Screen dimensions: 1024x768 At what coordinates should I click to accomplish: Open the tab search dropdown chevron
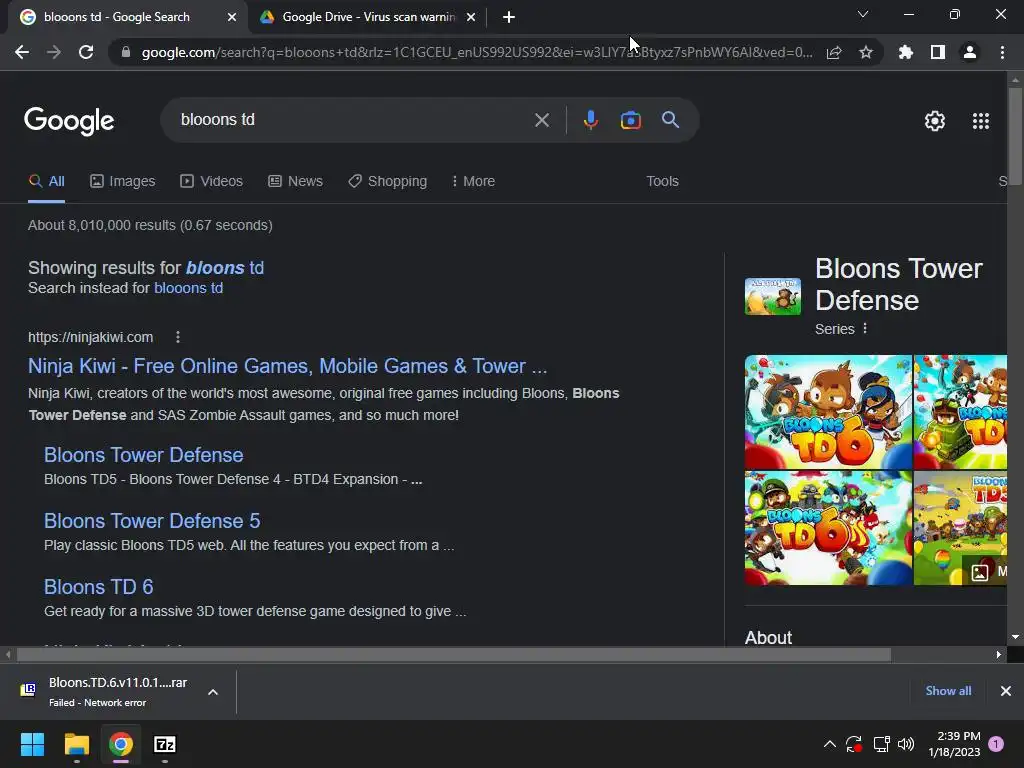863,14
